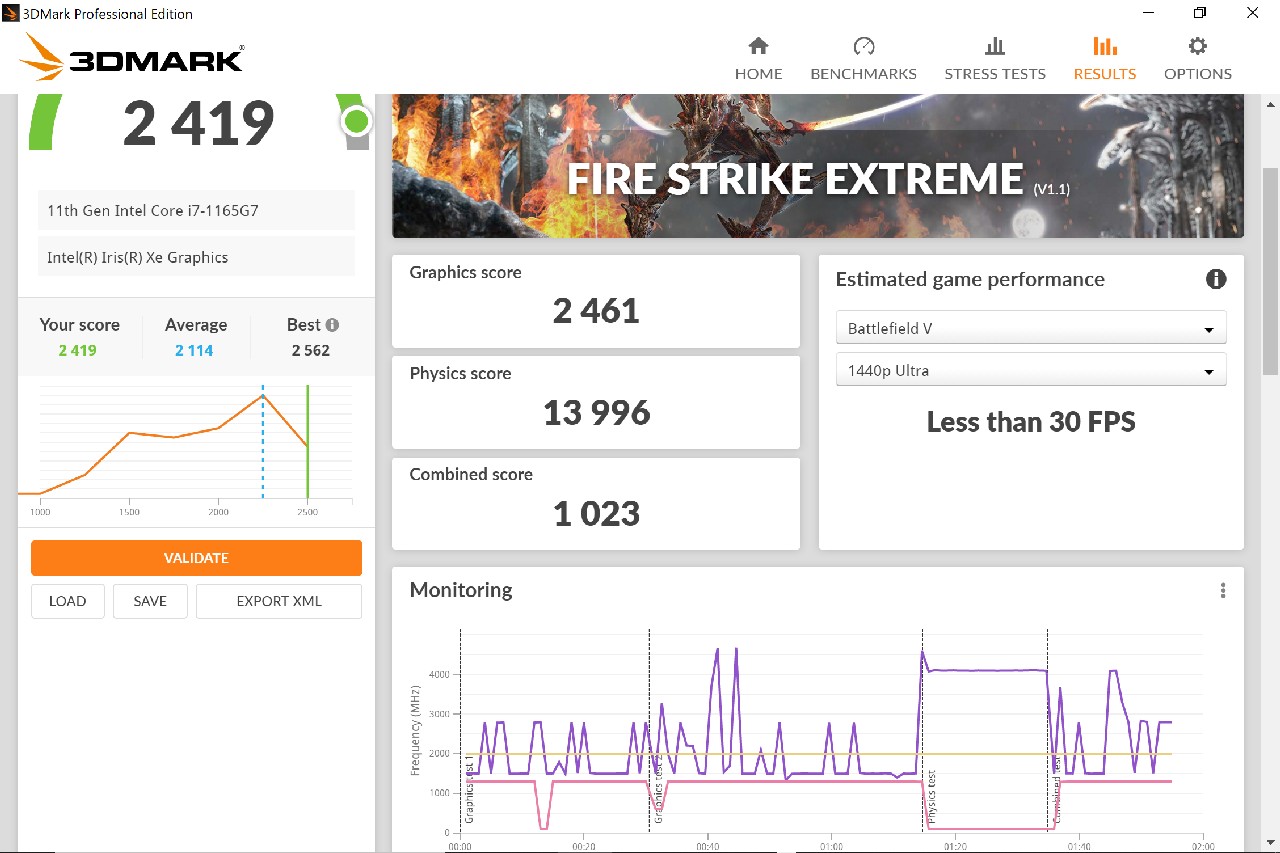The width and height of the screenshot is (1280, 853).
Task: Click the Intel(R) Iris(R) Xe Graphics text
Action: click(137, 257)
